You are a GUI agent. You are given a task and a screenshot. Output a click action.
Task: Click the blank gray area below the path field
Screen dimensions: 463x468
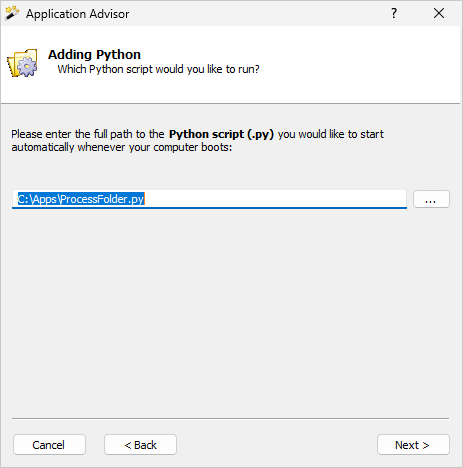231,310
